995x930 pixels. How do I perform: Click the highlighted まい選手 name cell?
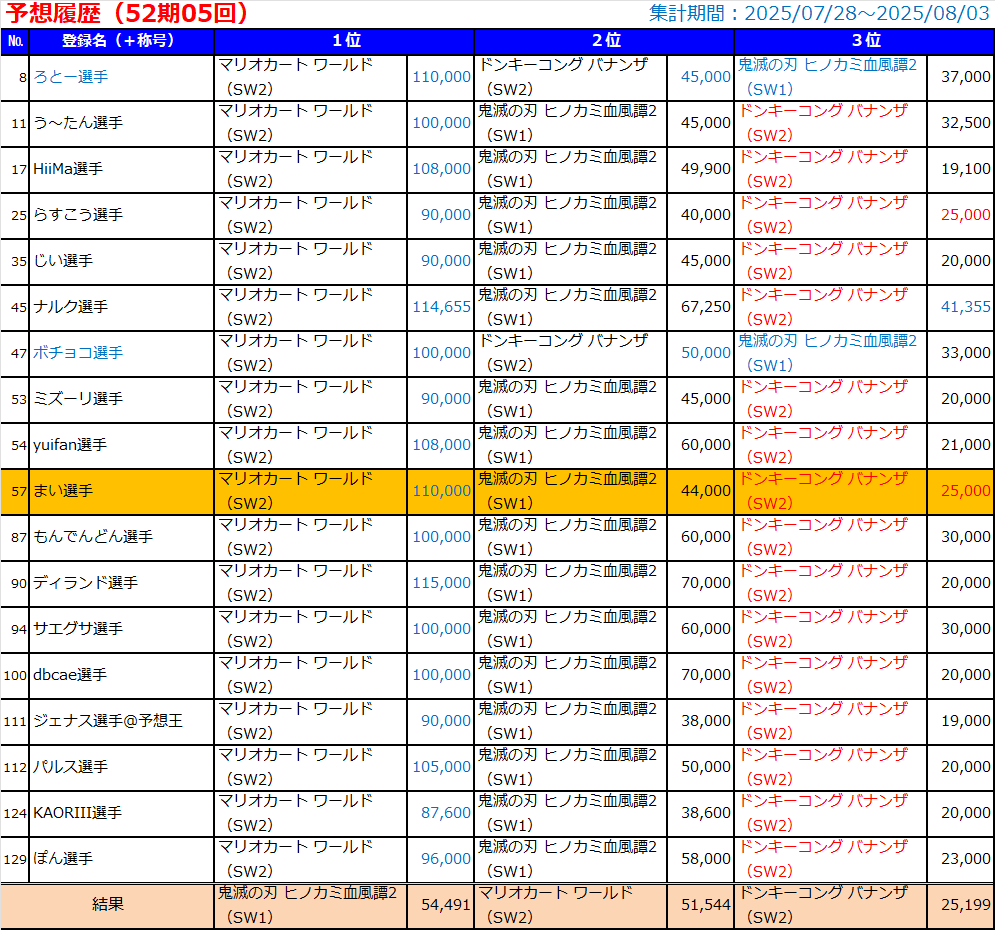(x=121, y=492)
